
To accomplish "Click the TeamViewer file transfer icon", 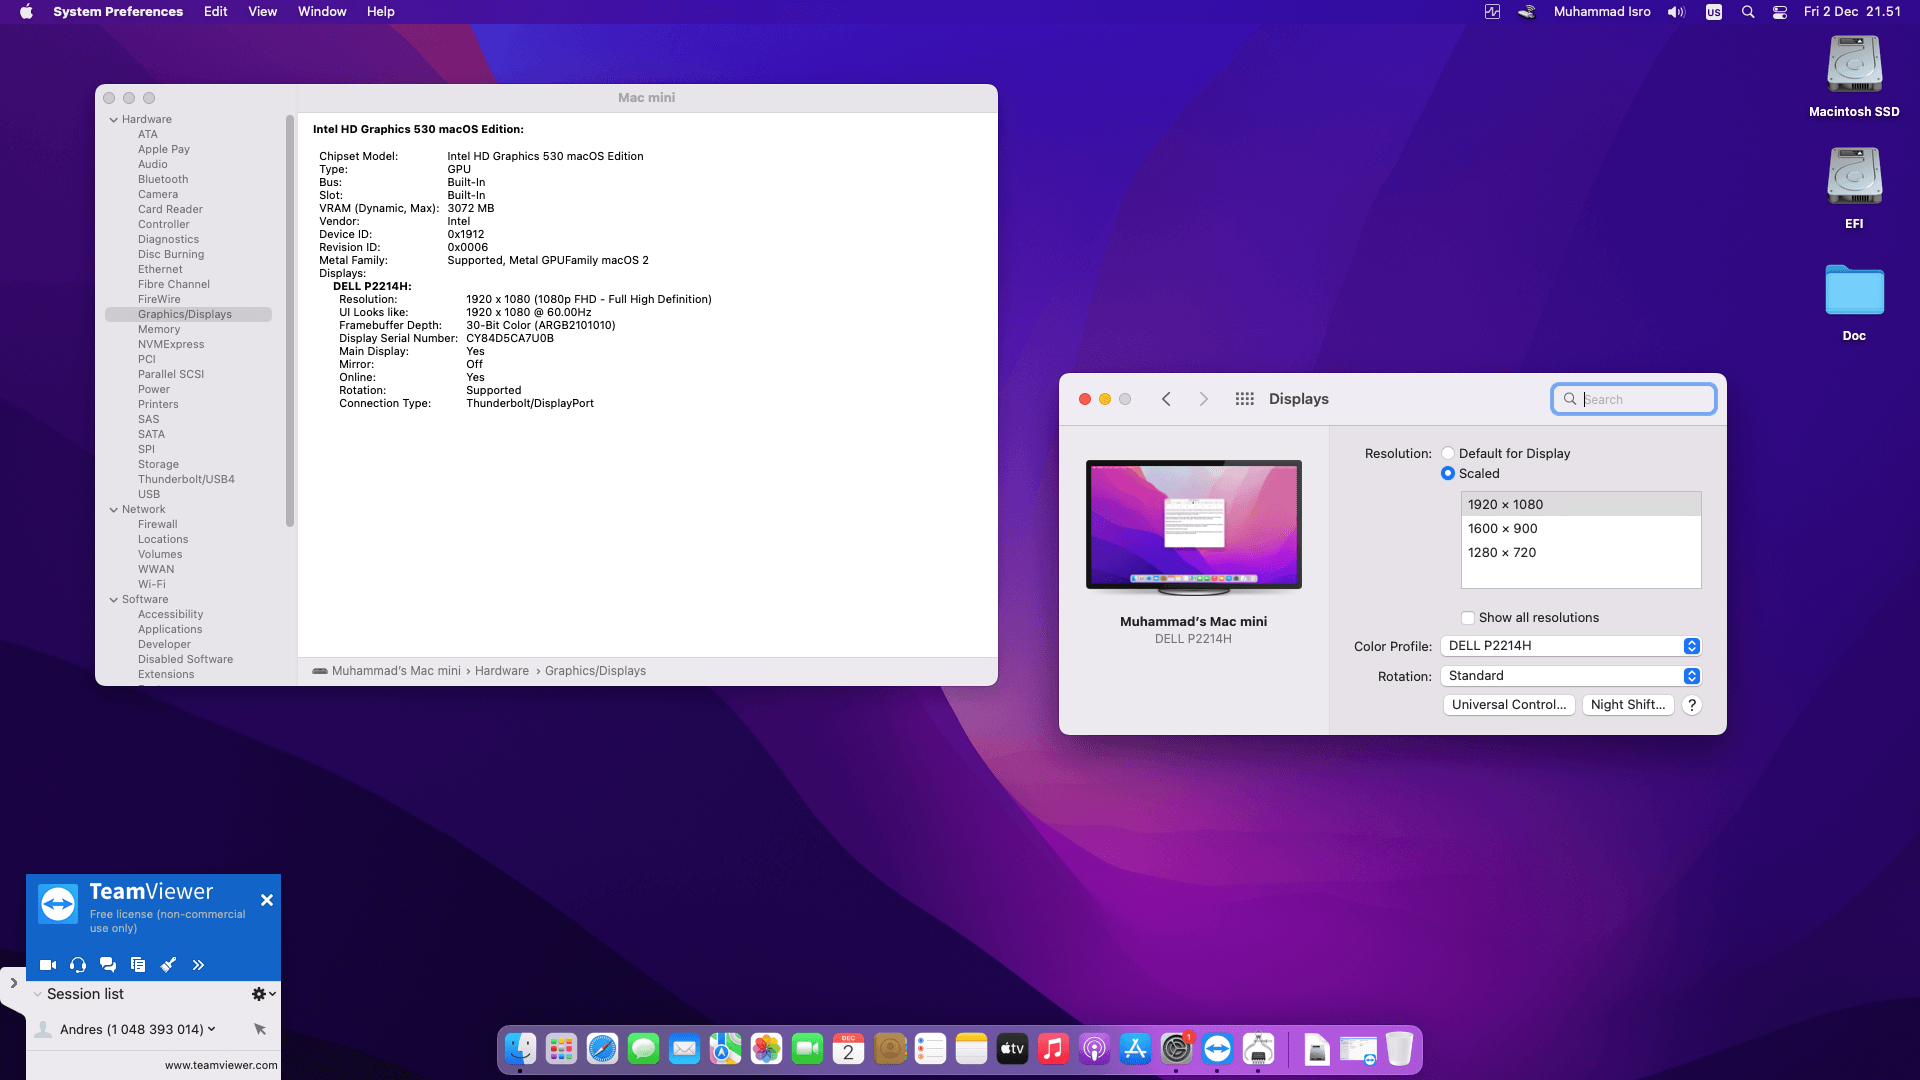I will [x=138, y=965].
